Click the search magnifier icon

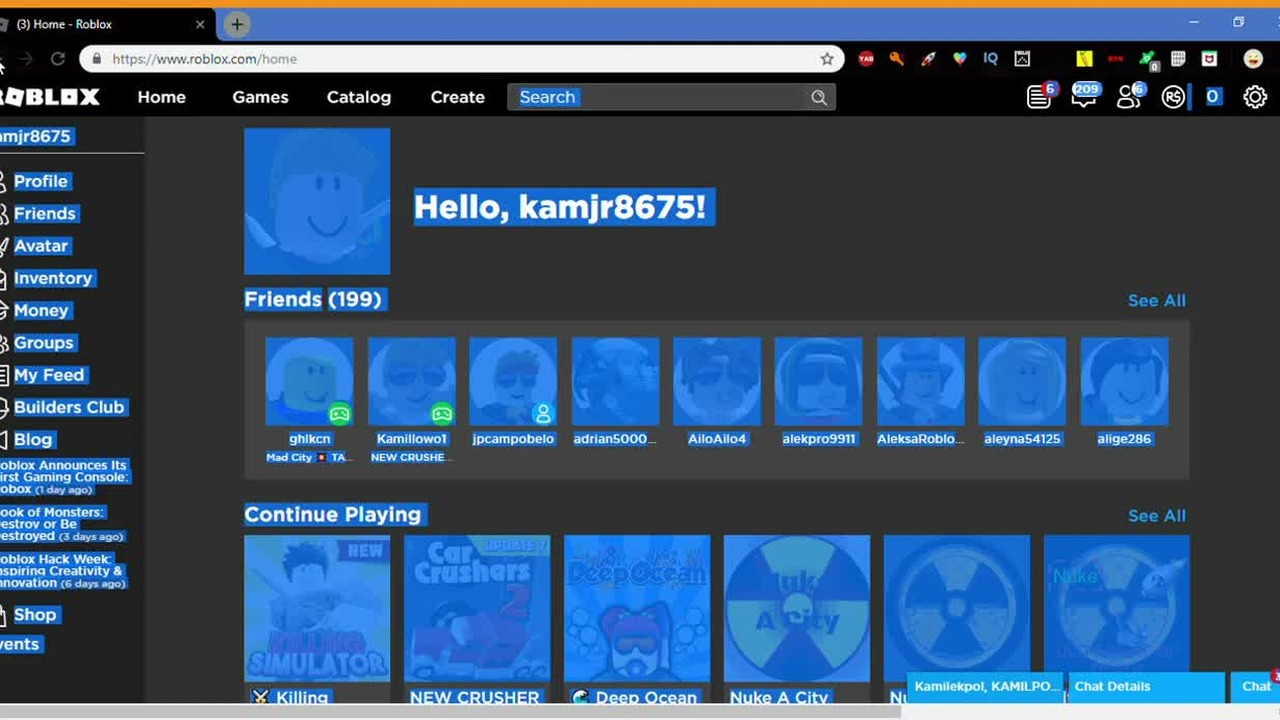pyautogui.click(x=819, y=97)
